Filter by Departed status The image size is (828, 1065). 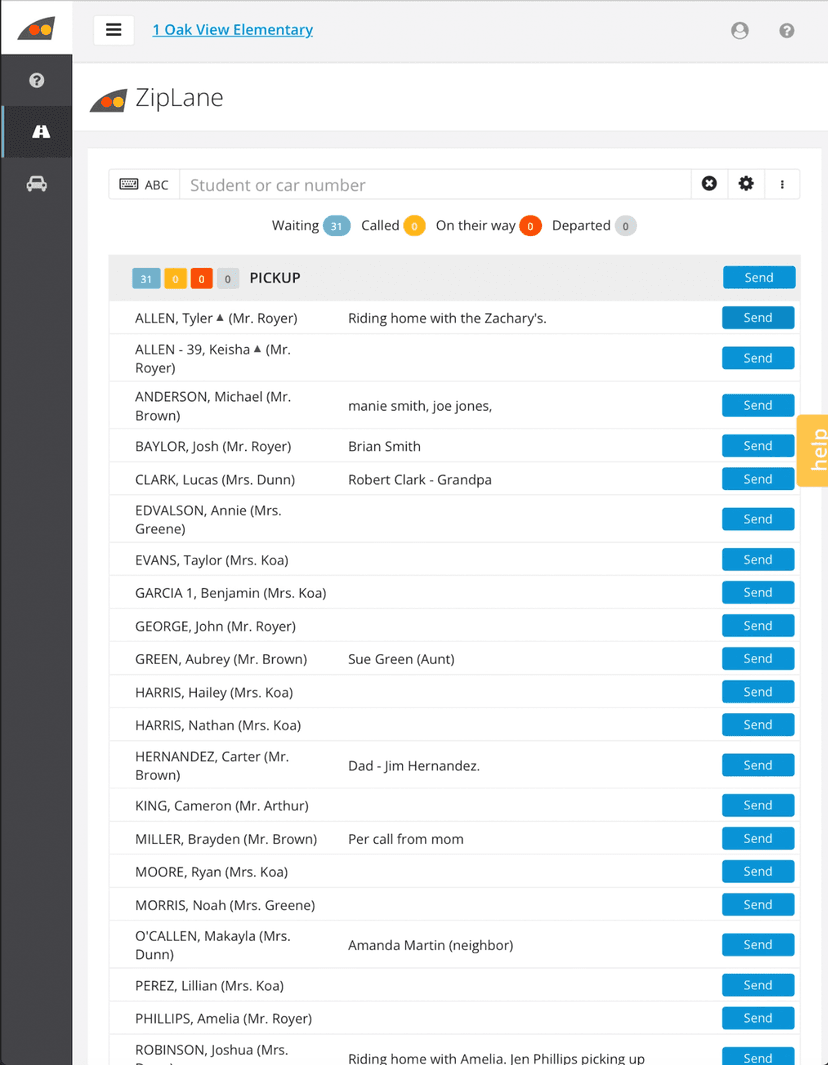click(x=625, y=226)
